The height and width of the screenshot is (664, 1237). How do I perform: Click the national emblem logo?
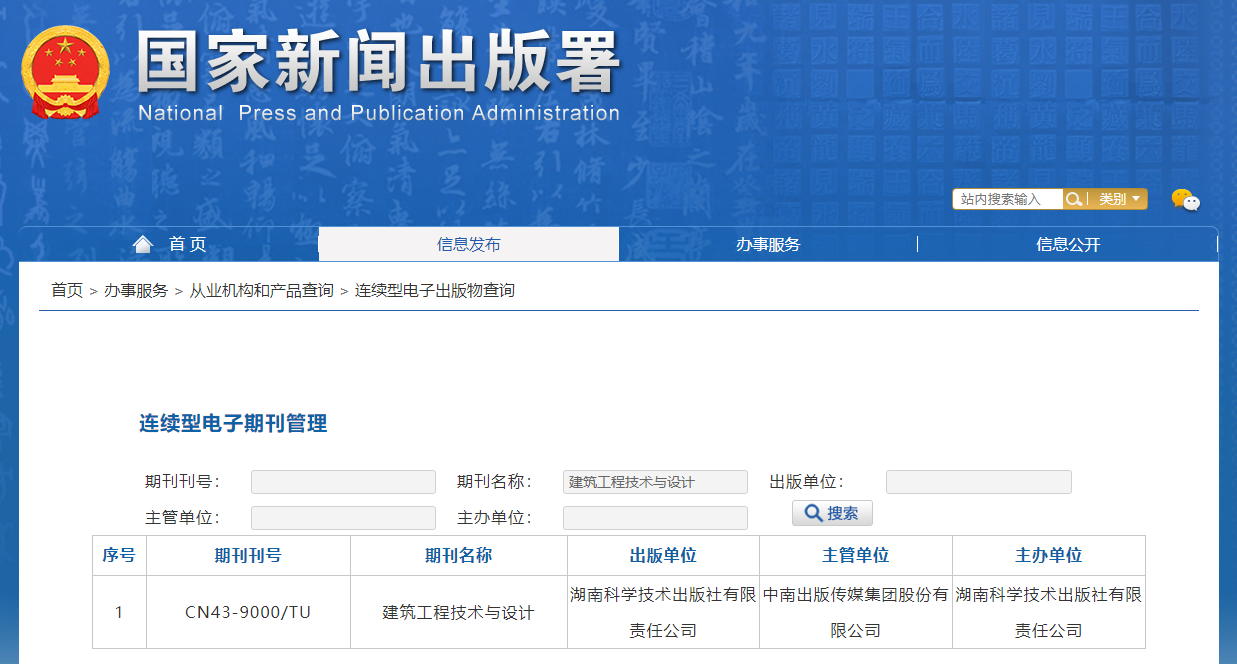pyautogui.click(x=66, y=72)
